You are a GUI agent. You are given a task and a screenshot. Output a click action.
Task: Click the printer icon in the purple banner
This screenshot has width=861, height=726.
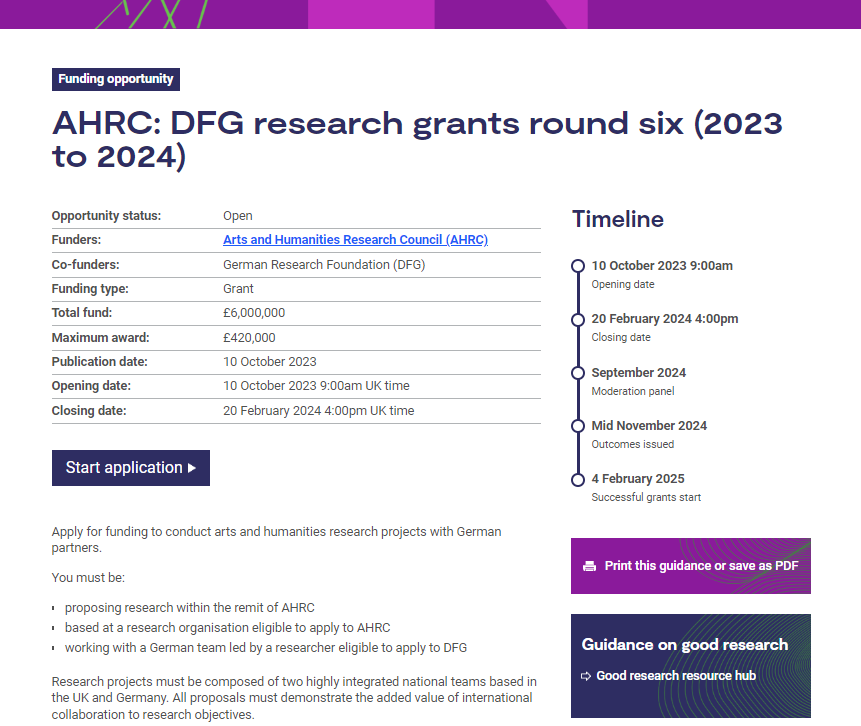(x=589, y=566)
